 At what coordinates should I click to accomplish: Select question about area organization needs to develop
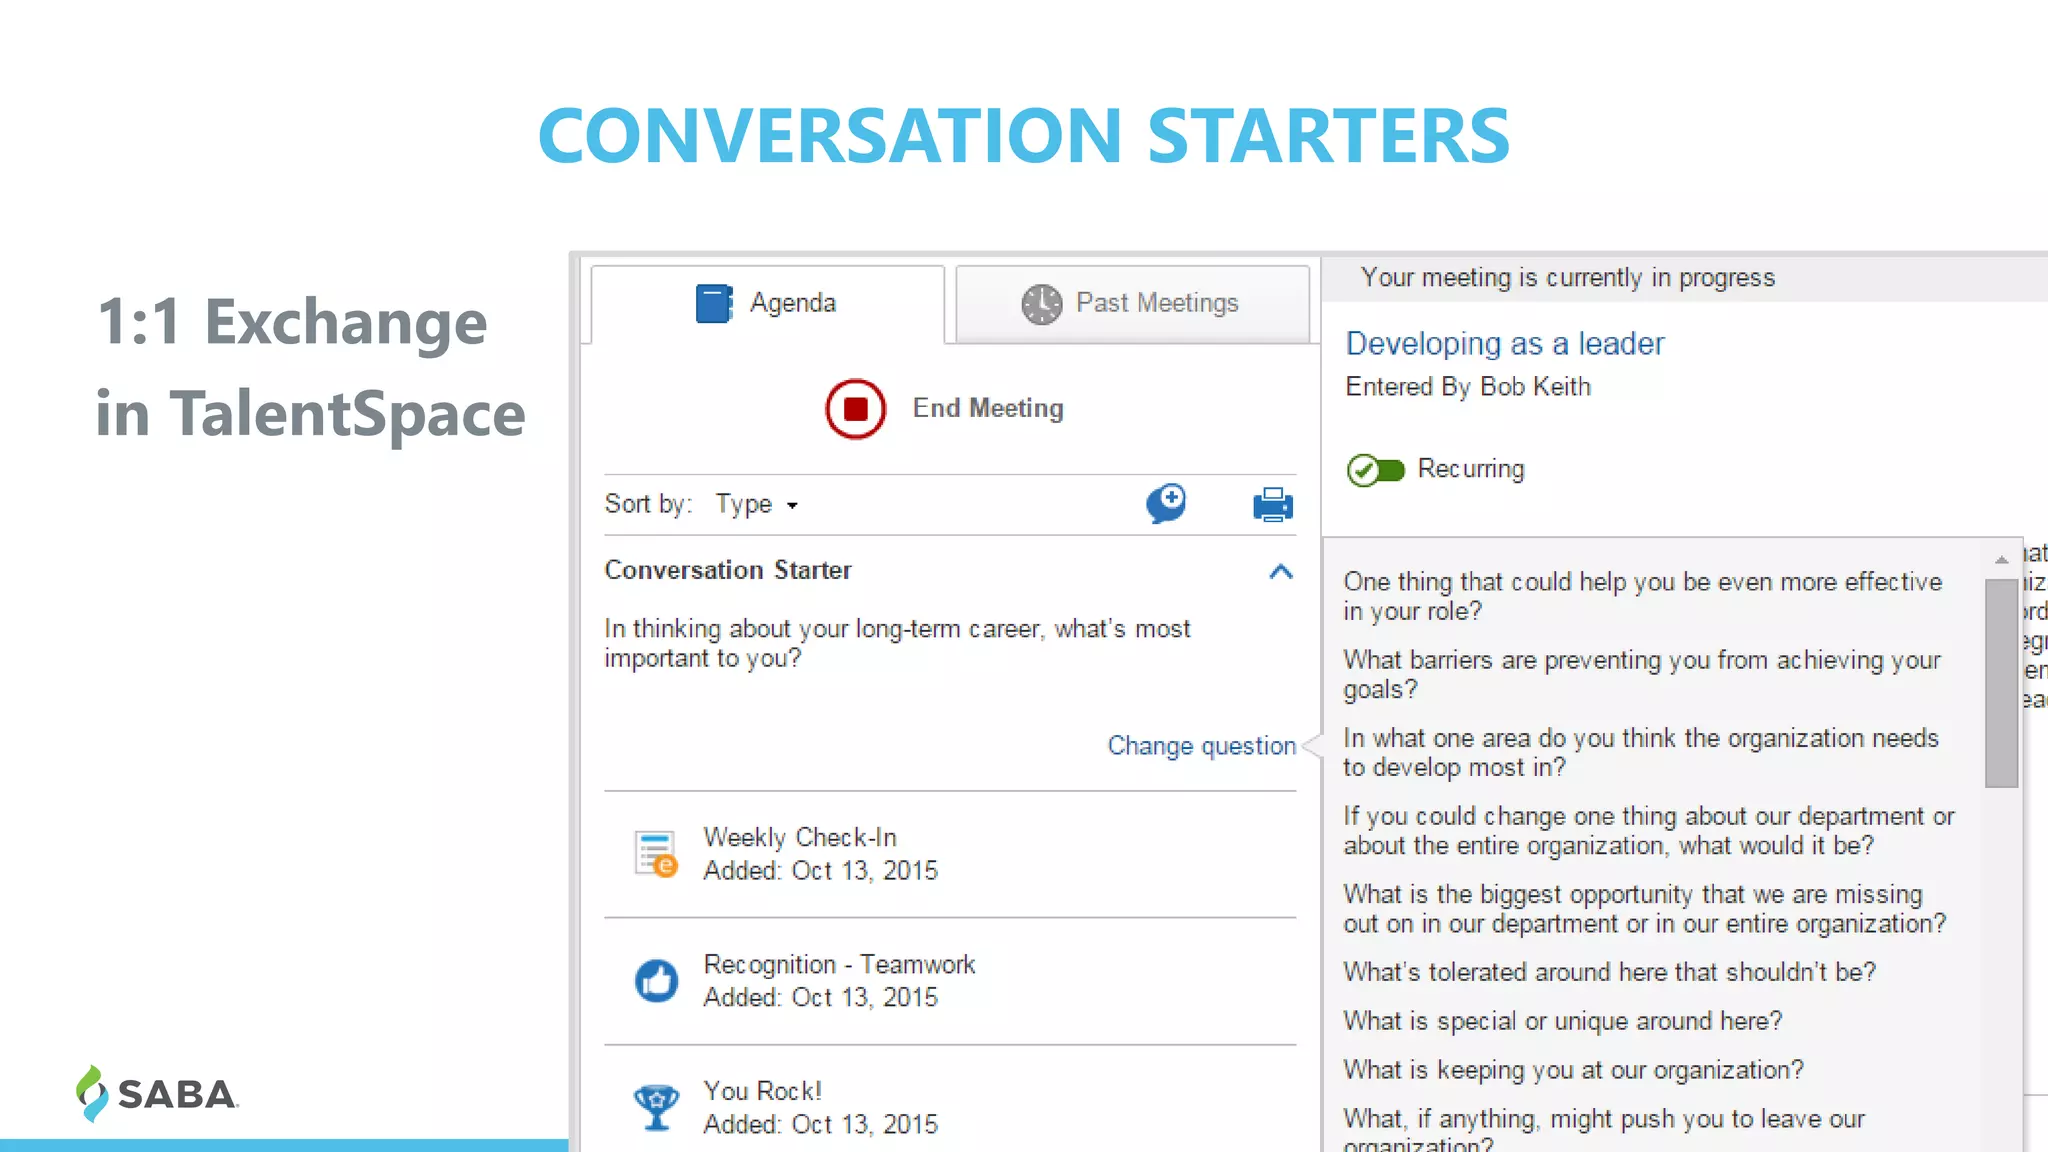tap(1641, 752)
